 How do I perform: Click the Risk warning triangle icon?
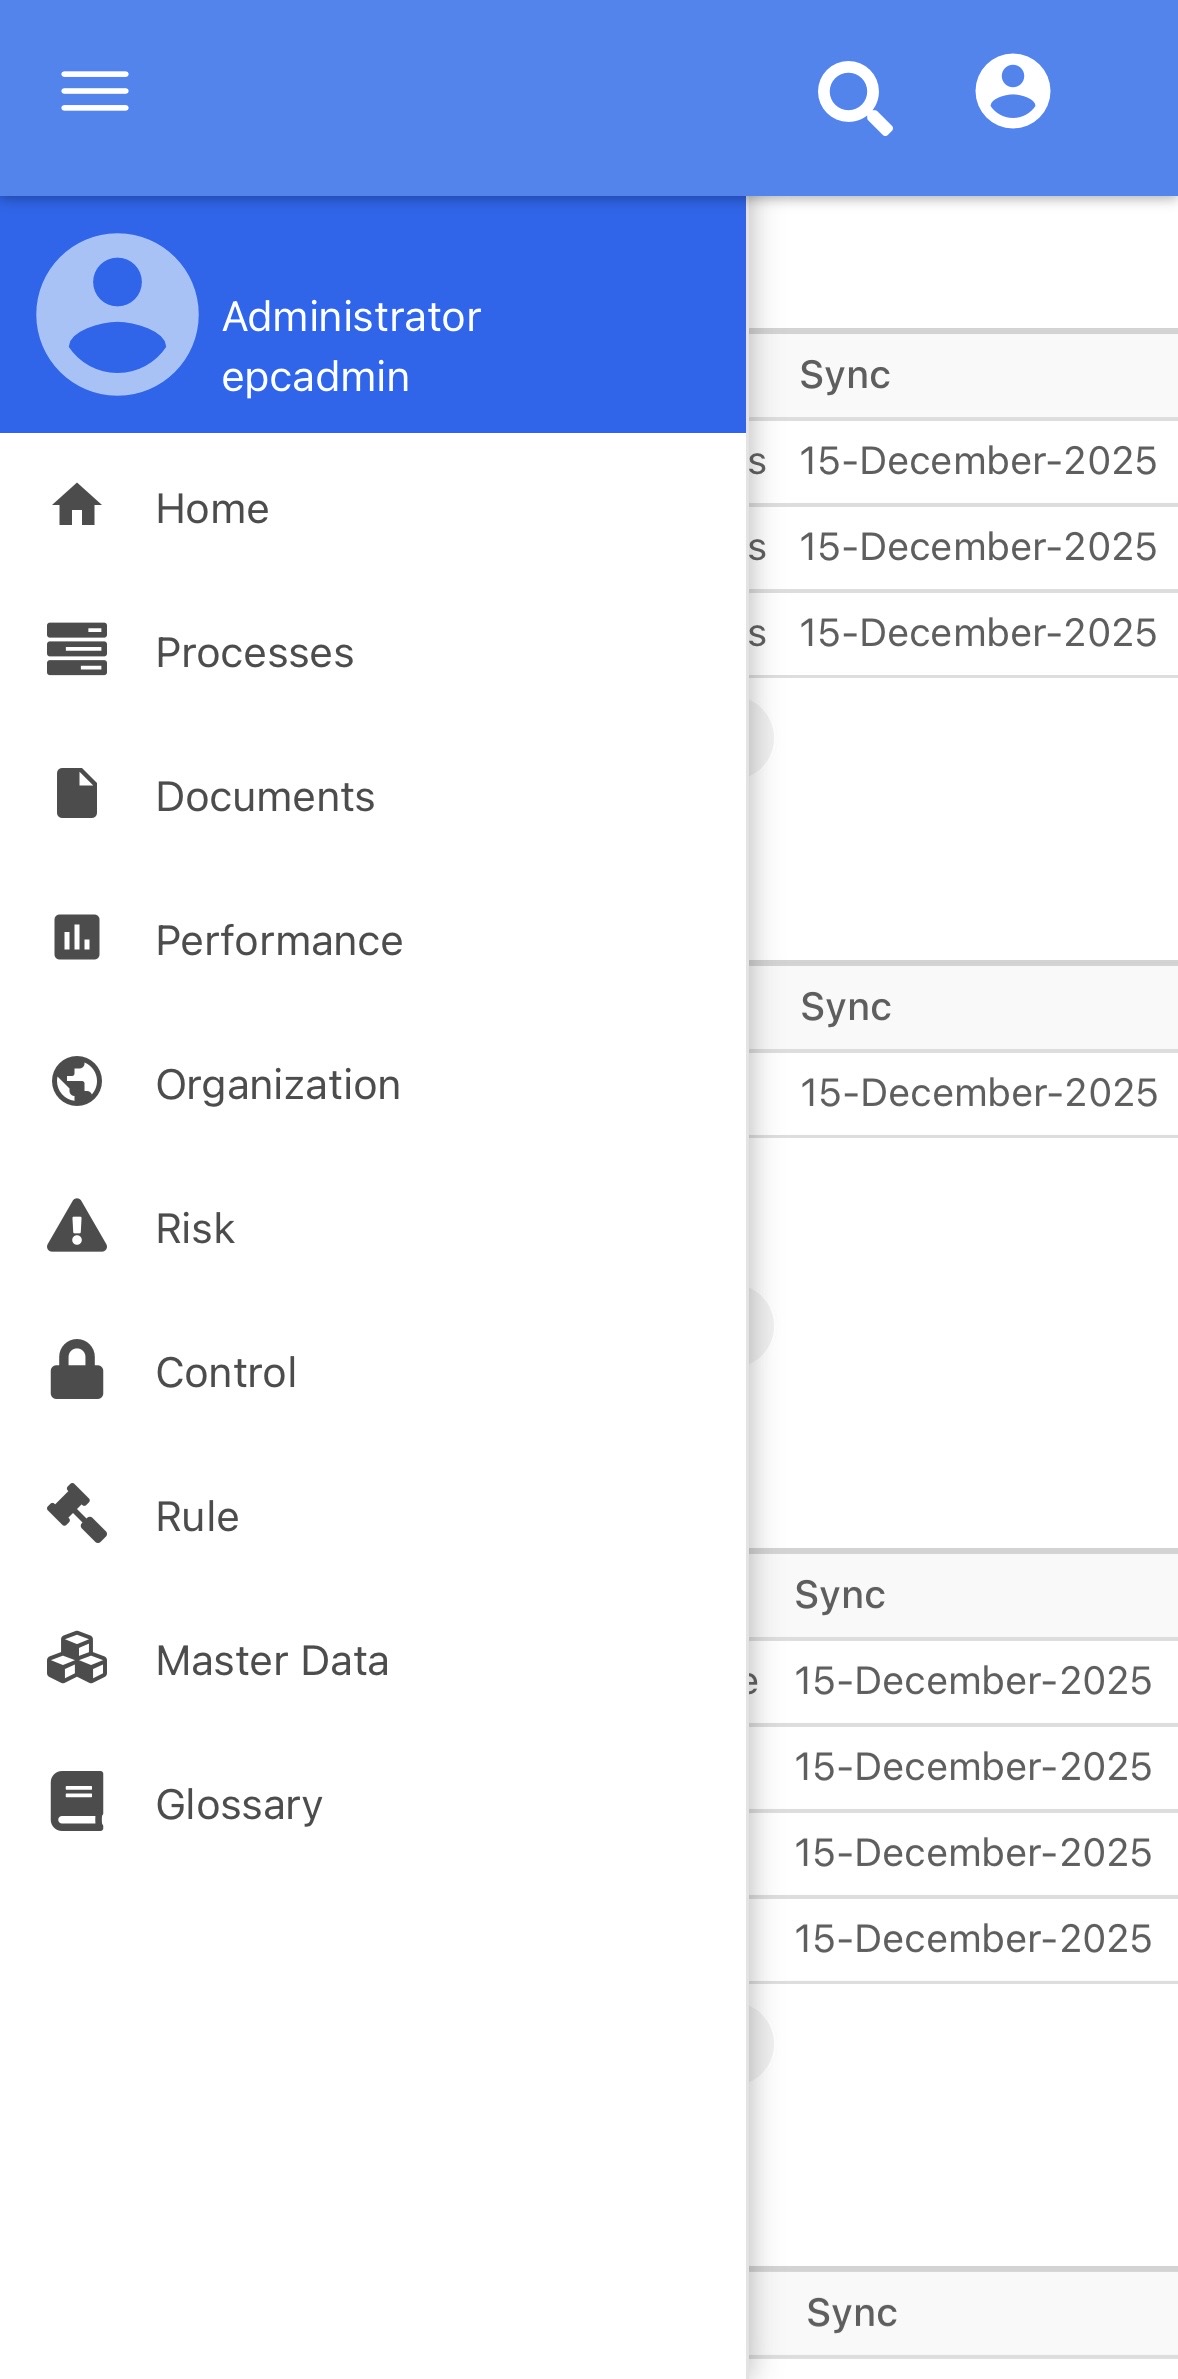point(77,1226)
